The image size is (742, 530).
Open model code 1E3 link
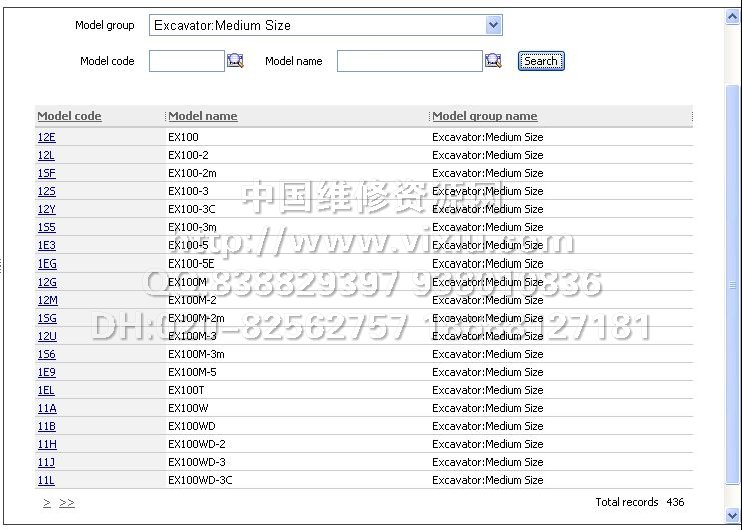(x=46, y=245)
